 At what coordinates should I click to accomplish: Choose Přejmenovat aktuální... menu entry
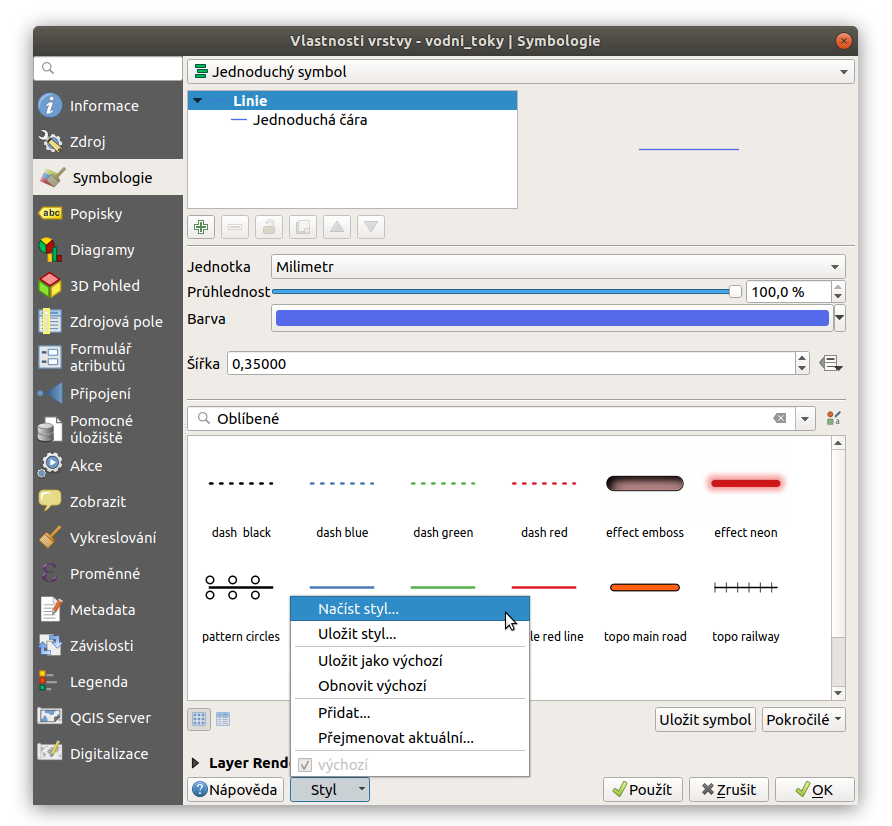click(410, 738)
